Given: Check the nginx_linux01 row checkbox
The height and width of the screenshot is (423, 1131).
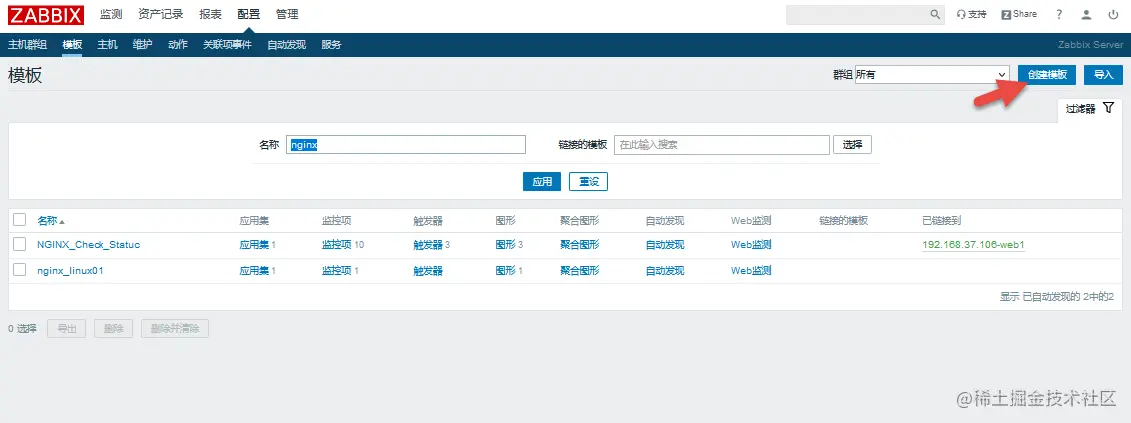Looking at the screenshot, I should click(19, 270).
